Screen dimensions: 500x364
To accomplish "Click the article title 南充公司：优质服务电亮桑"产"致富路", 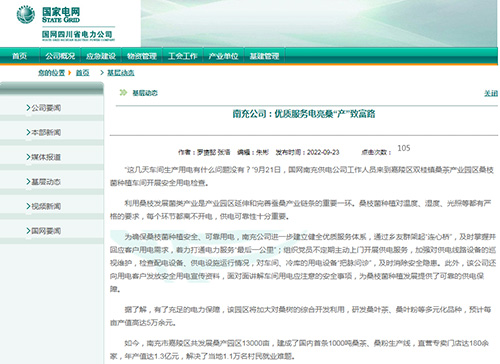I will coord(304,114).
